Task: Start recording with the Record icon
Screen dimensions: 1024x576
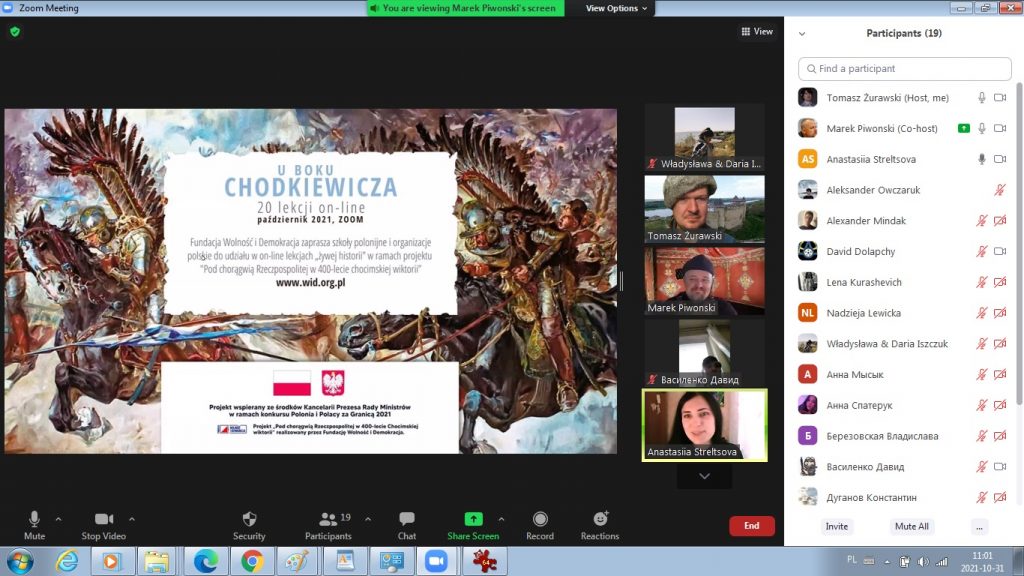Action: click(x=540, y=520)
